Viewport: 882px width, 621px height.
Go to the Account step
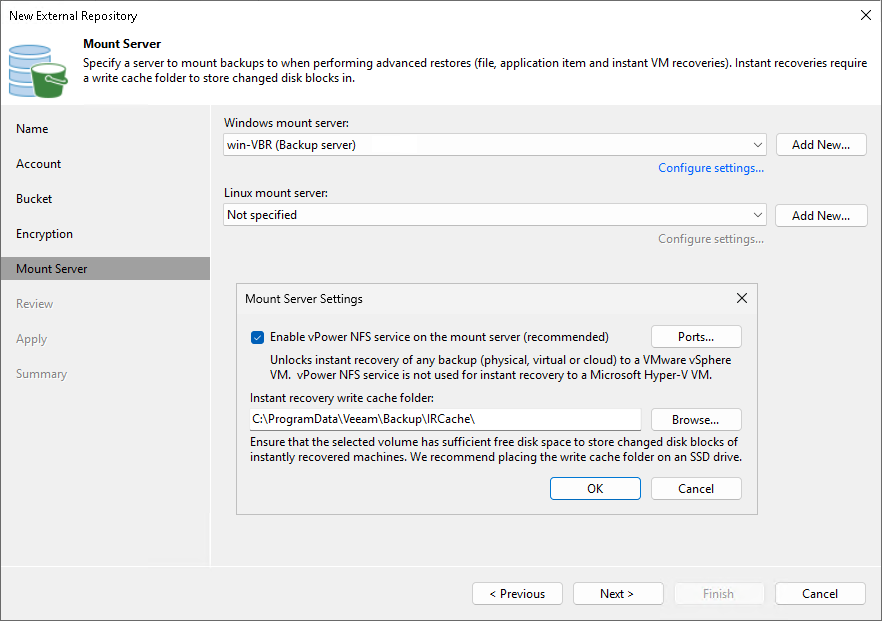(x=38, y=164)
